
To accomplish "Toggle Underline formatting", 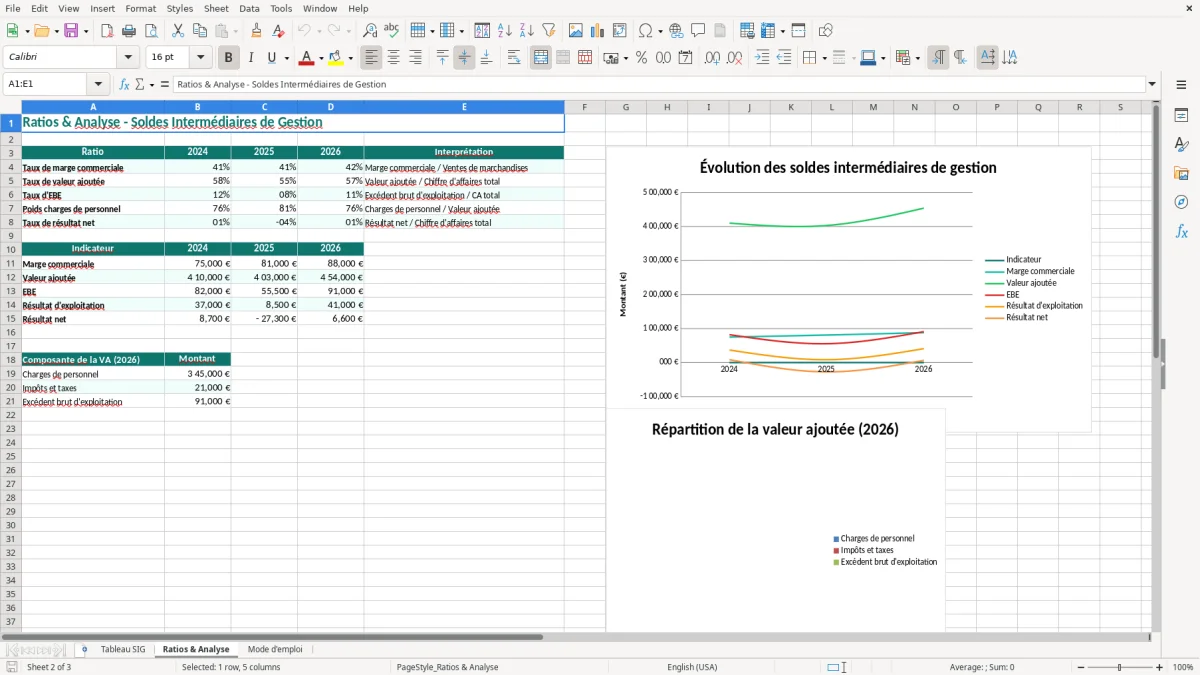I will (272, 58).
